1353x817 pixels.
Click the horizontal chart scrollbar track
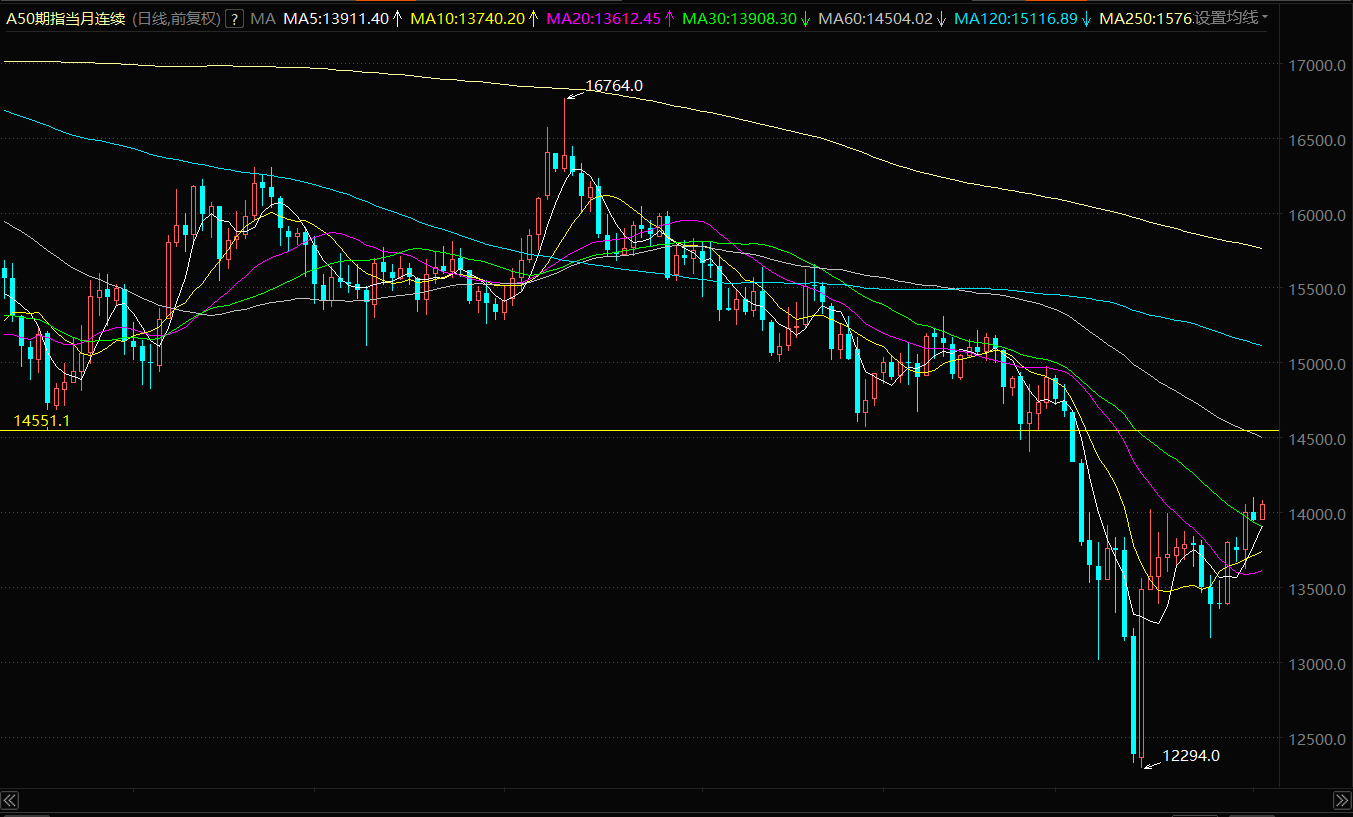click(676, 800)
